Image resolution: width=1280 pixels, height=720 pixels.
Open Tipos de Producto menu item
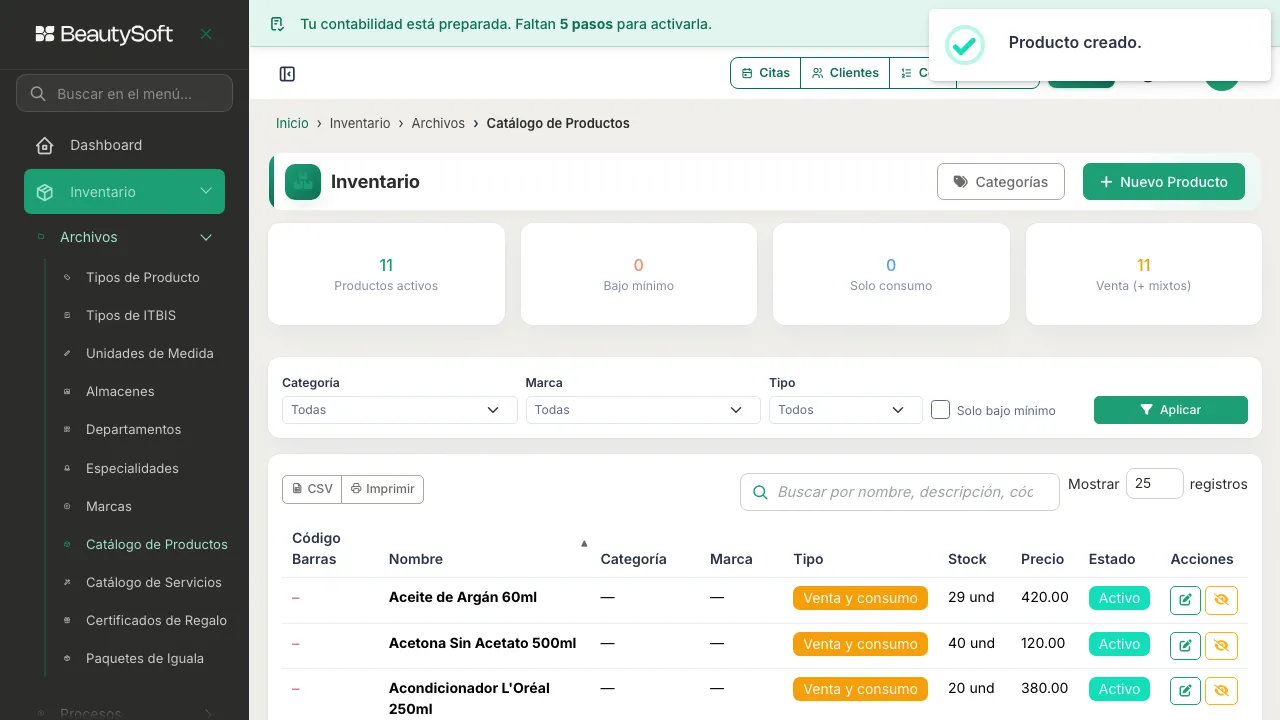coord(143,277)
